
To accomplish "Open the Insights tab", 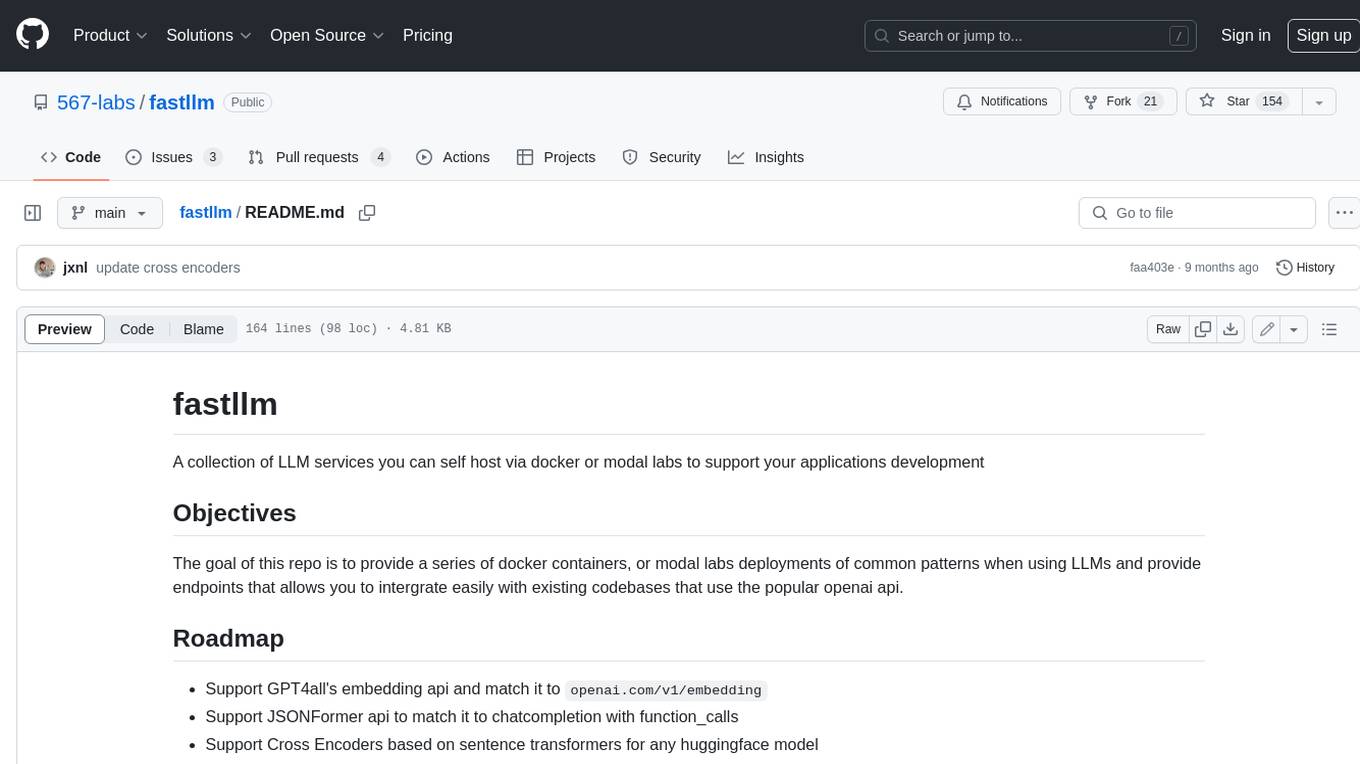I will click(766, 157).
